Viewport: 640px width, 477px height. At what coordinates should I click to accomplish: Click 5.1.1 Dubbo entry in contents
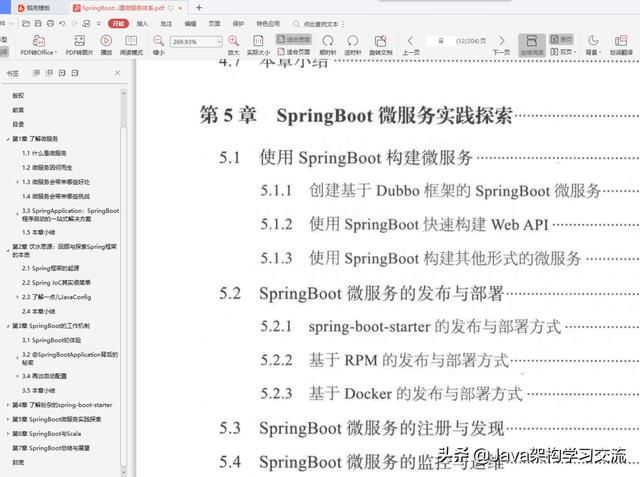(x=431, y=191)
